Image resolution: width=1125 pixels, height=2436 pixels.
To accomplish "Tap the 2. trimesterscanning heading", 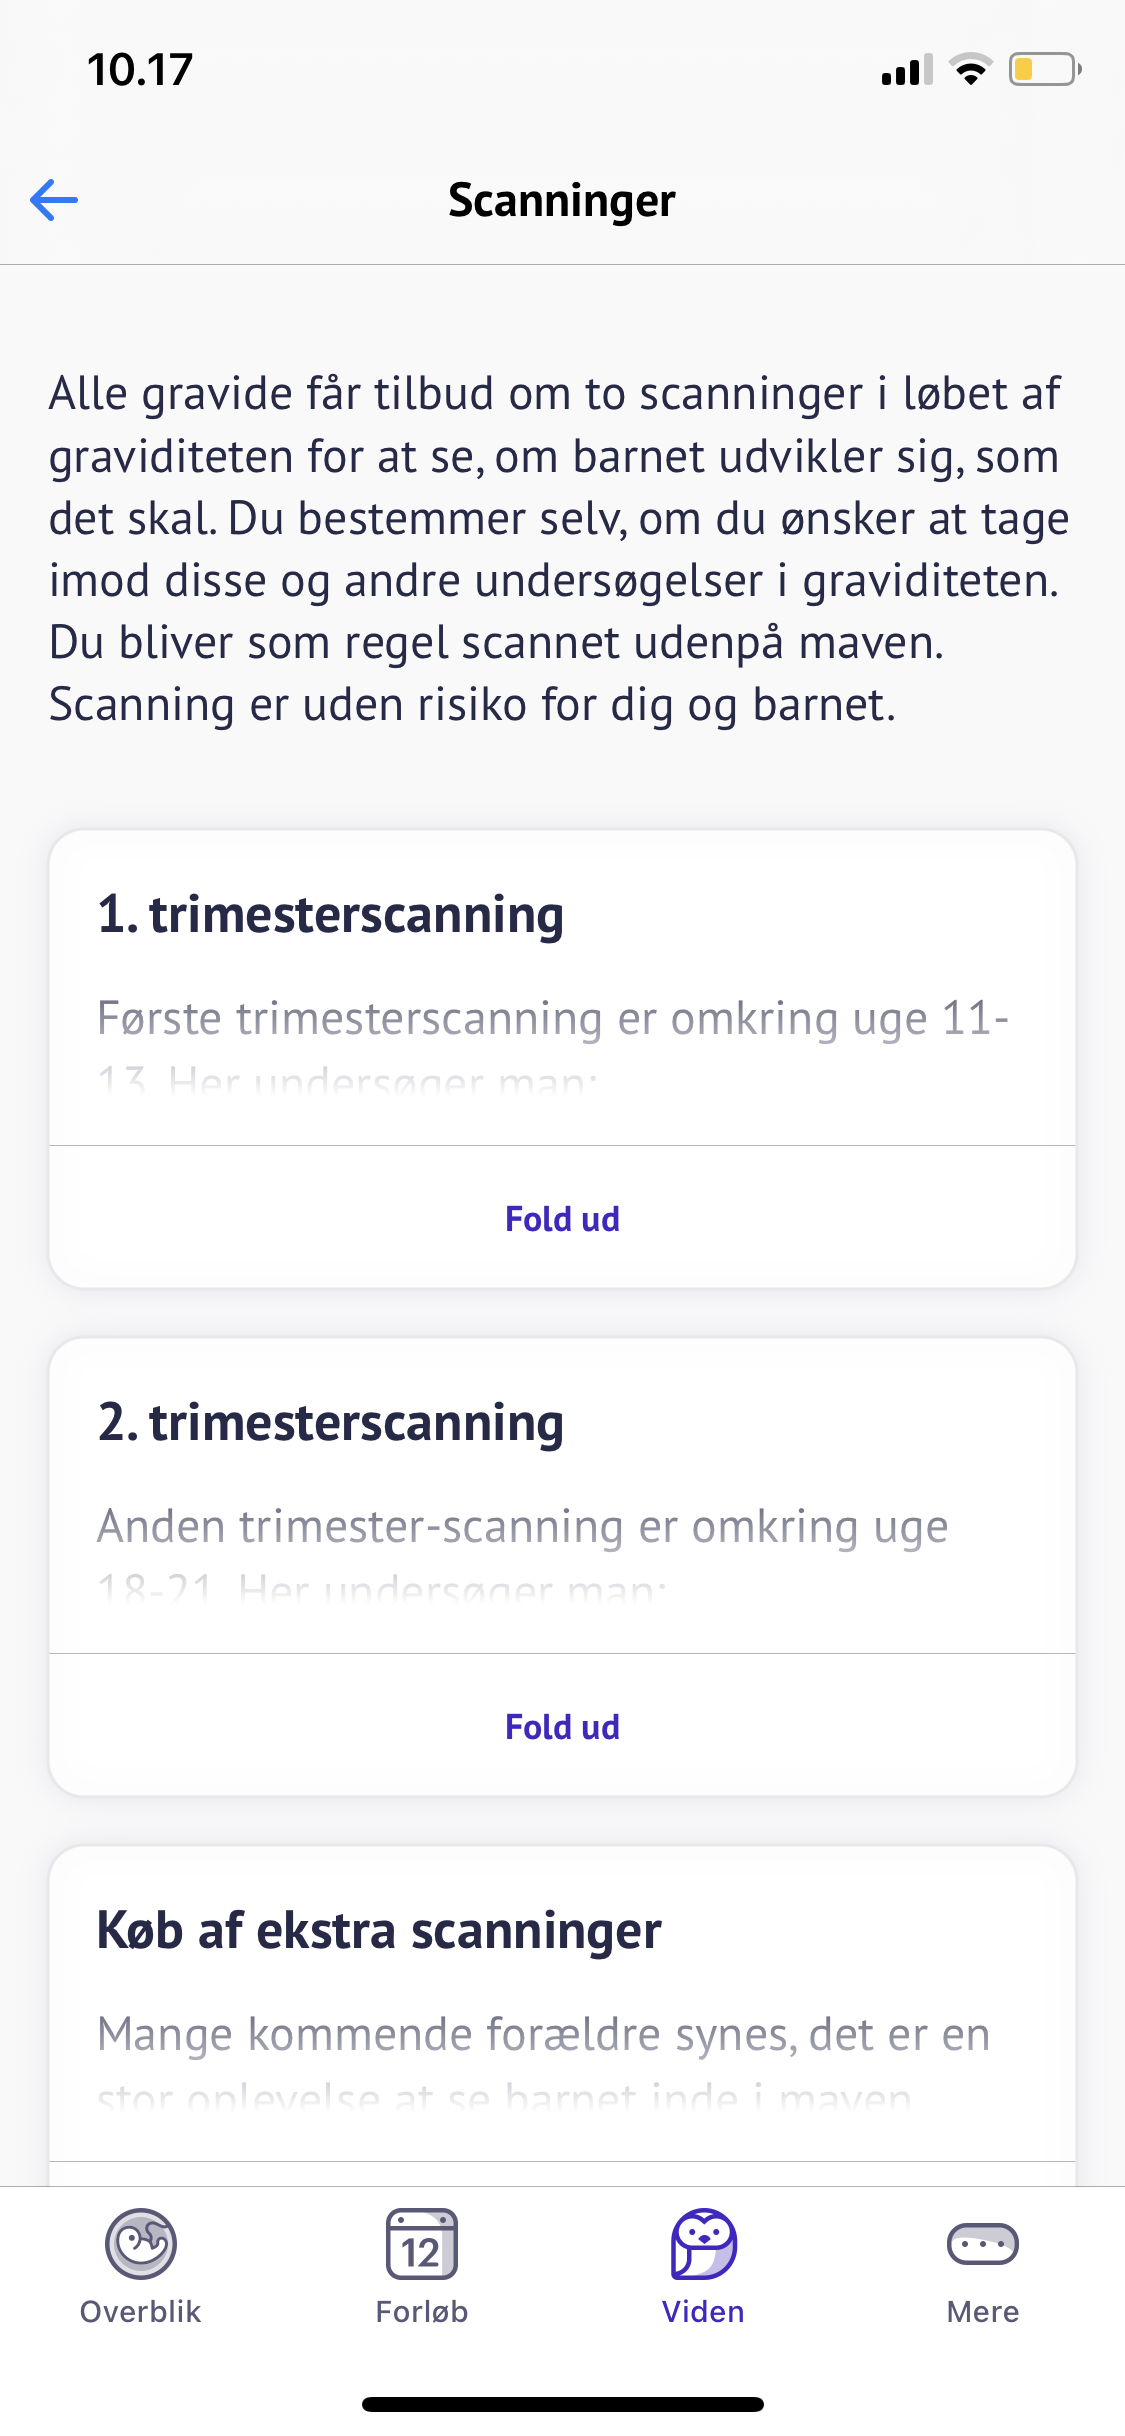I will click(331, 1423).
